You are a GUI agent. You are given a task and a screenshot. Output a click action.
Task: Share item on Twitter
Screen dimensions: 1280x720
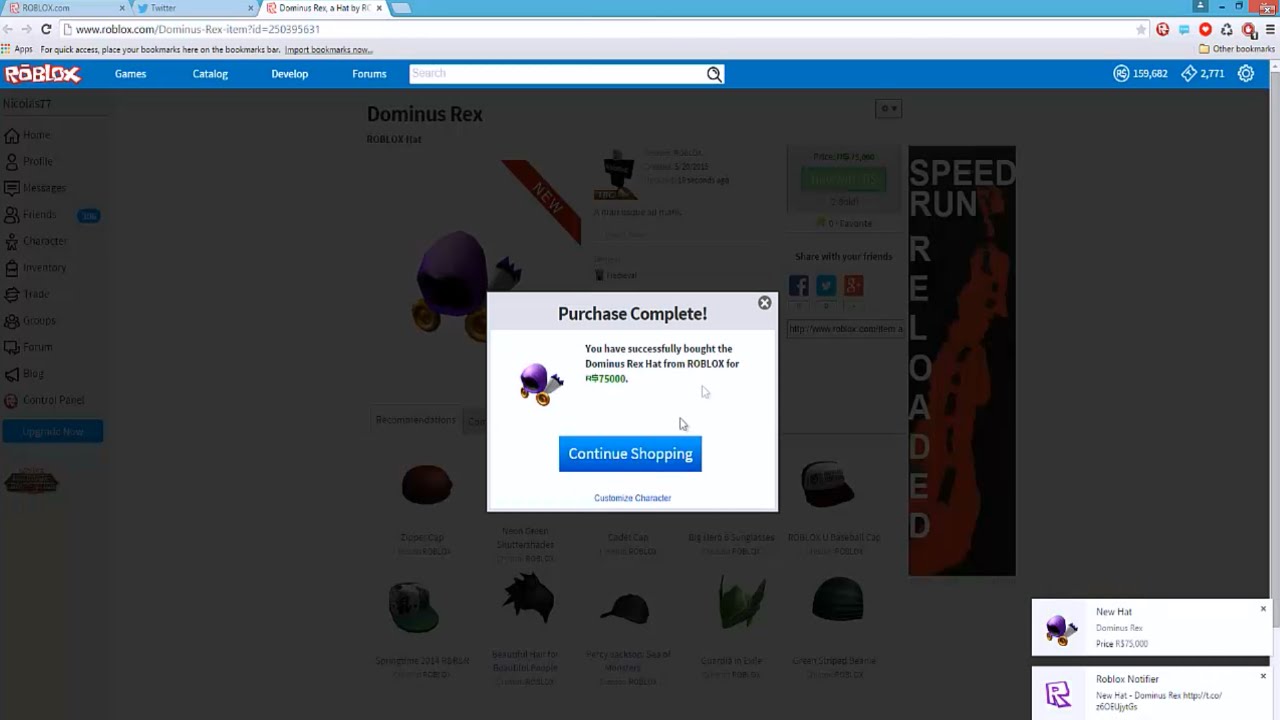point(826,286)
